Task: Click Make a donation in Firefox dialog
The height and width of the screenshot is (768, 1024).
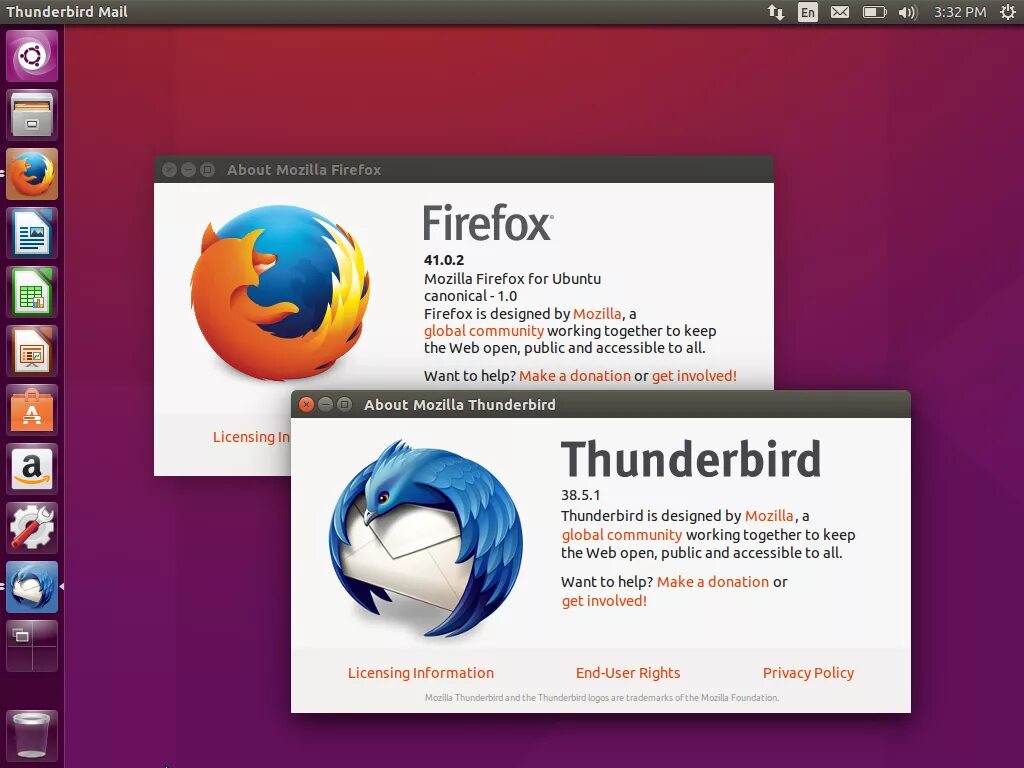Action: (575, 376)
